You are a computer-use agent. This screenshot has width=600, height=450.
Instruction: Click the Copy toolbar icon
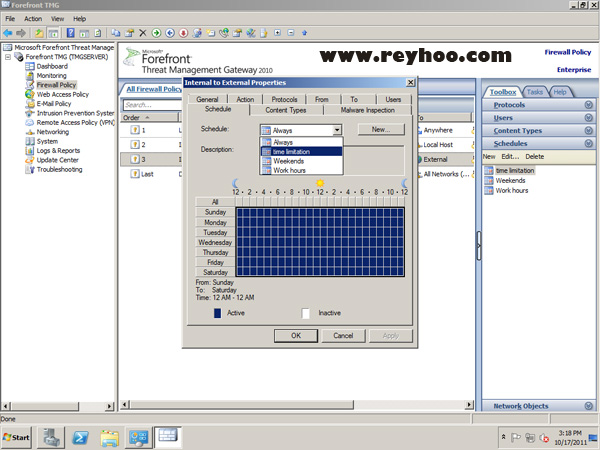[116, 33]
